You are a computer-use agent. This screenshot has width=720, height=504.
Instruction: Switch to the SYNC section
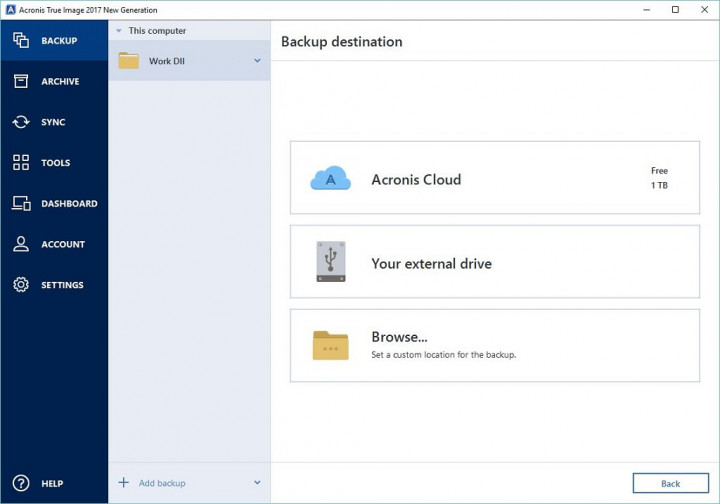[x=54, y=122]
